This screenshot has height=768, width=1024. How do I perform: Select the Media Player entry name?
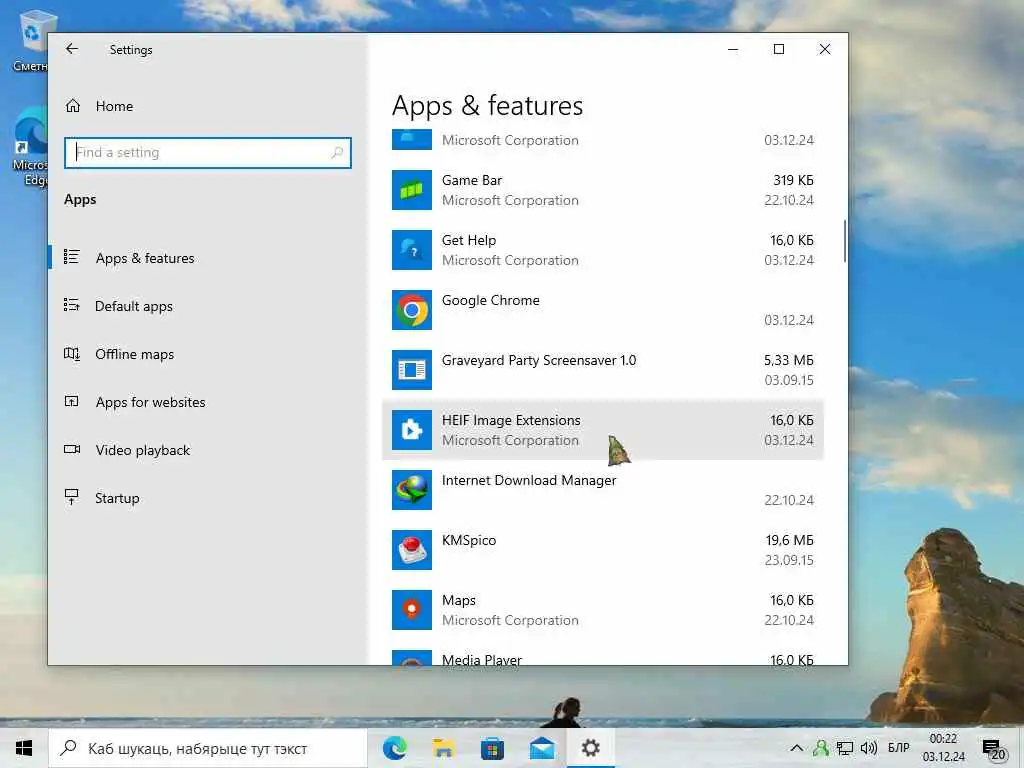[x=481, y=660]
